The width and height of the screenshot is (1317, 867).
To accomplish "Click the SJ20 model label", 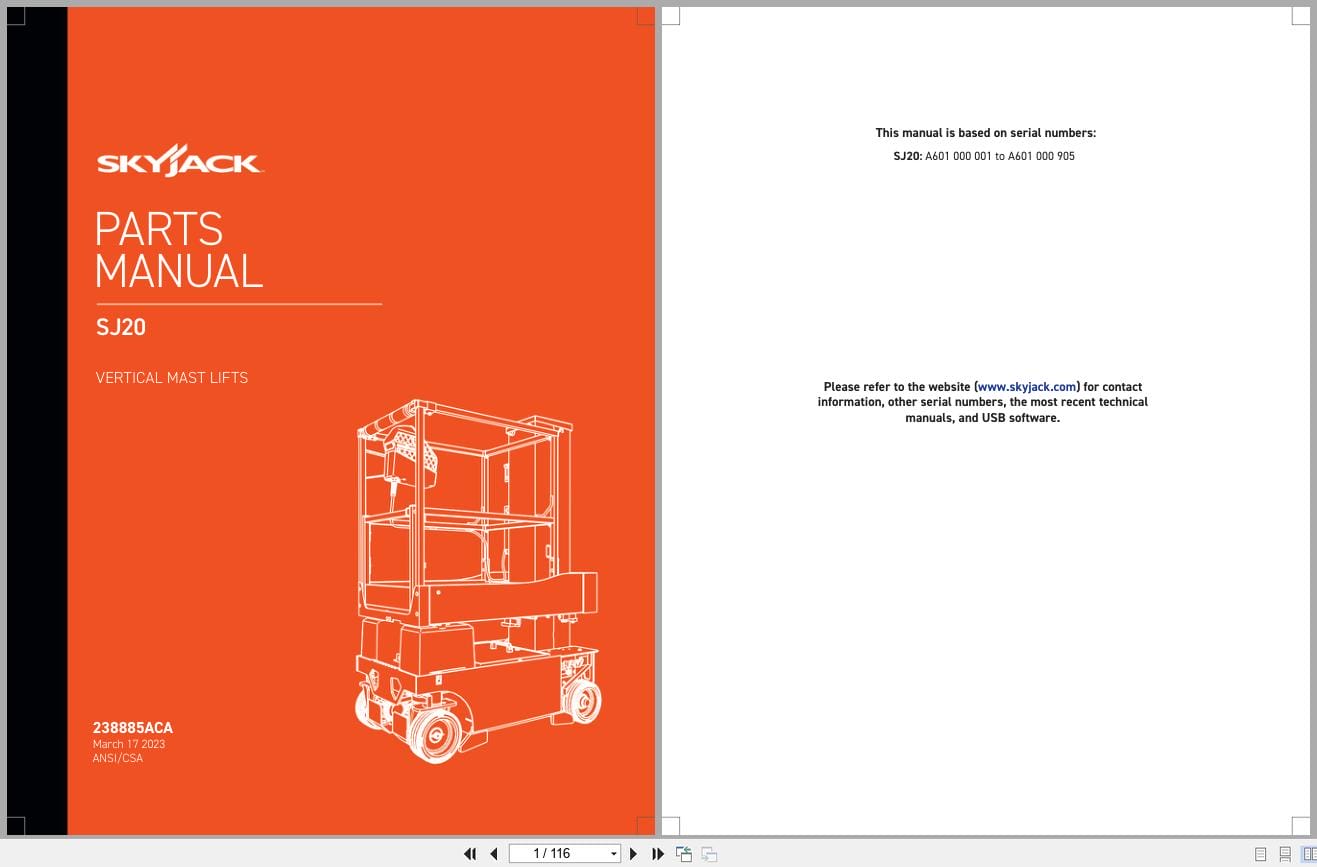I will (120, 327).
